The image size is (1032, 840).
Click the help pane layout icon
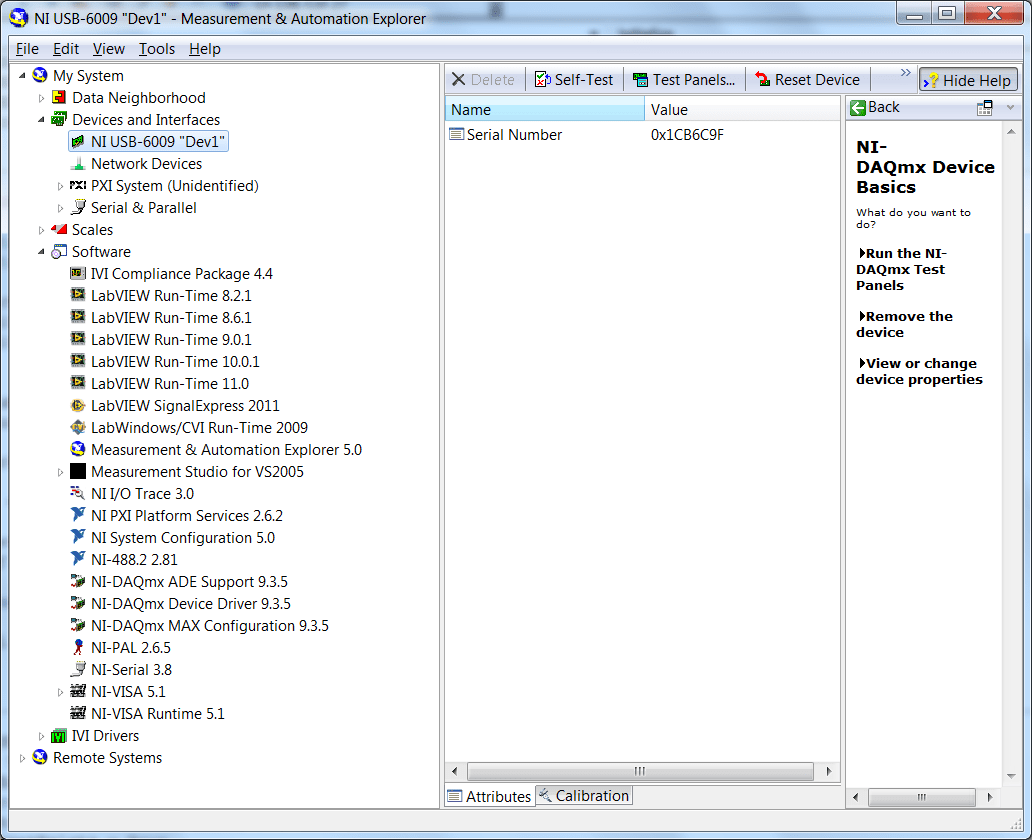tap(985, 108)
